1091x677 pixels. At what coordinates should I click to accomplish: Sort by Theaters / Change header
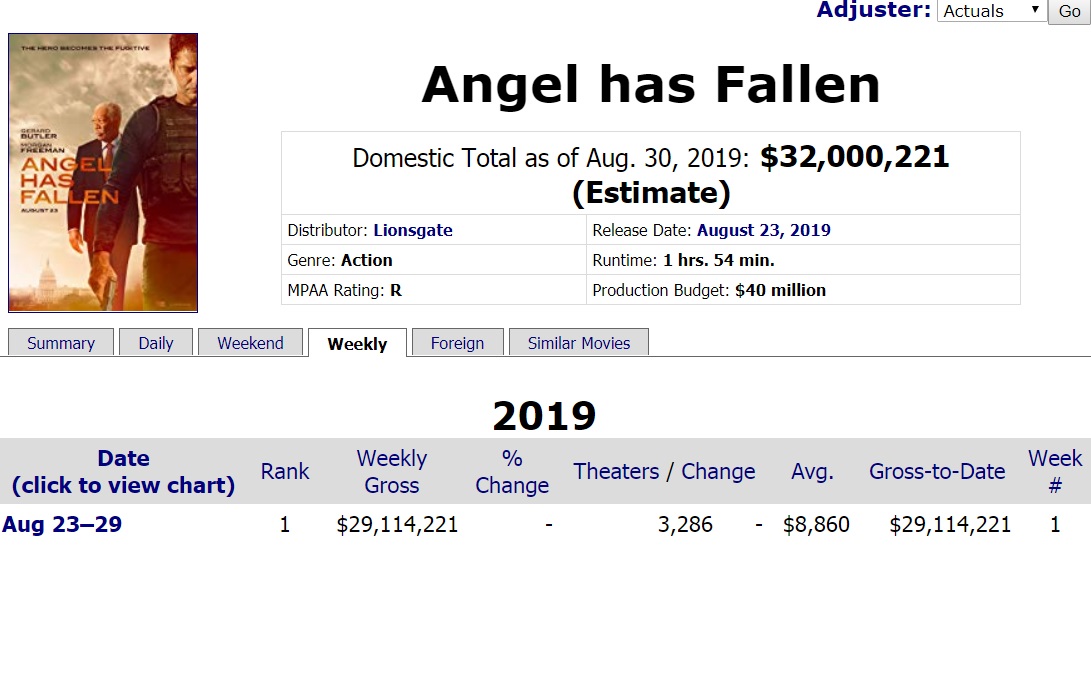664,471
